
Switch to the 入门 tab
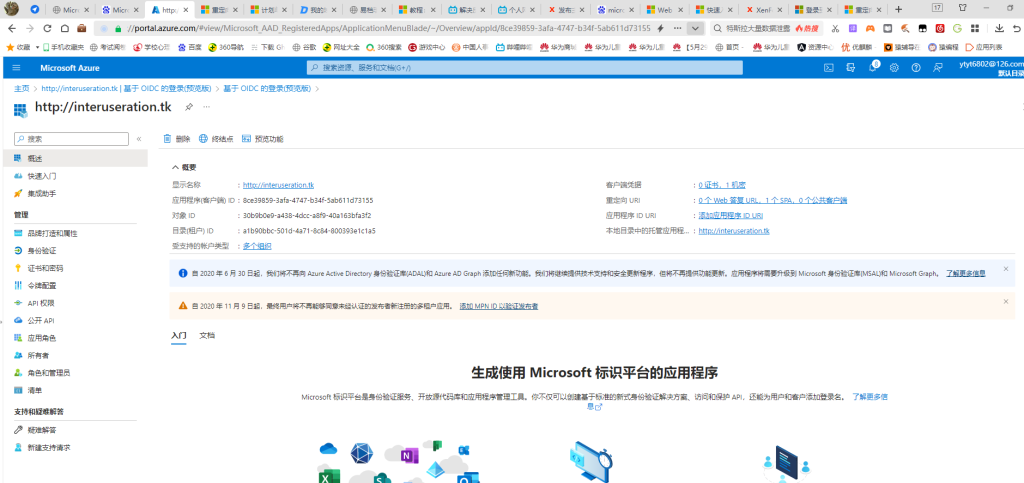point(179,335)
